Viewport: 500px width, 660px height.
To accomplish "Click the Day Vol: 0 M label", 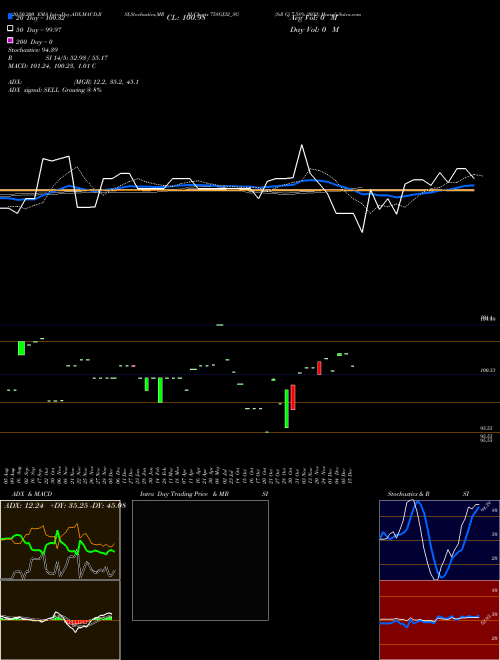I will point(314,29).
